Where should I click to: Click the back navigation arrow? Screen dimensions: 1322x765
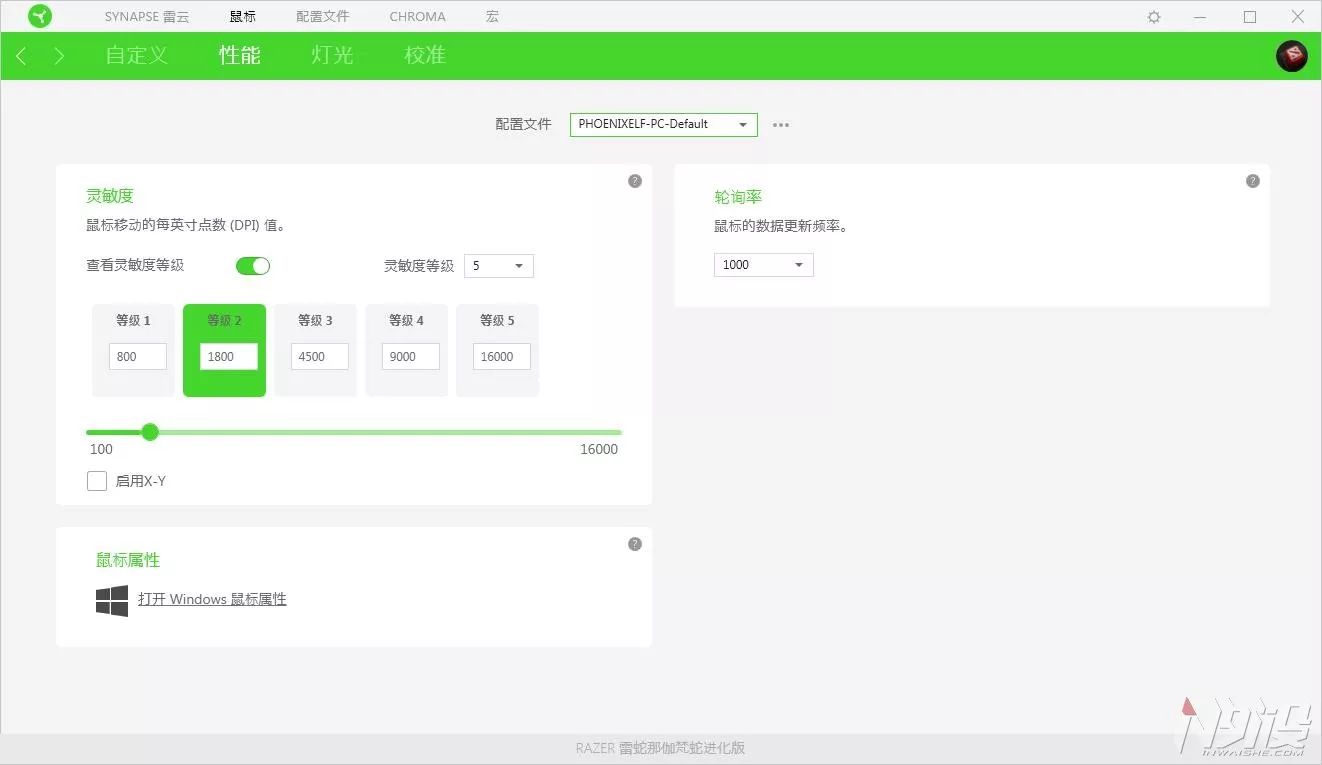point(20,56)
